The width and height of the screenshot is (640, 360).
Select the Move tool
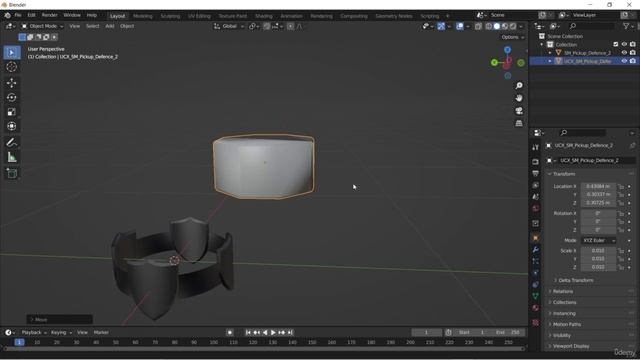tap(11, 83)
